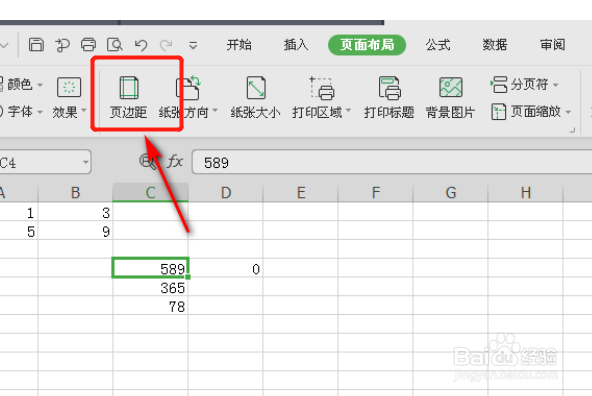
Task: Select column H header
Action: pos(526,193)
